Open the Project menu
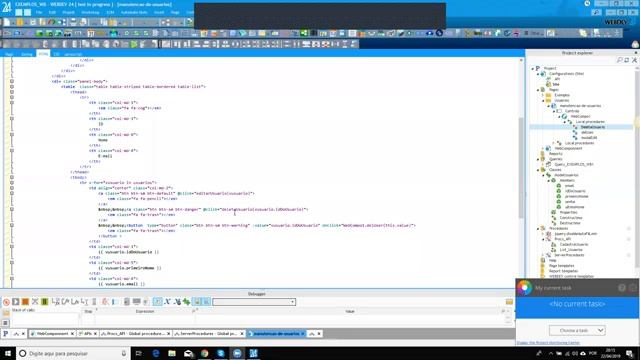 point(68,13)
